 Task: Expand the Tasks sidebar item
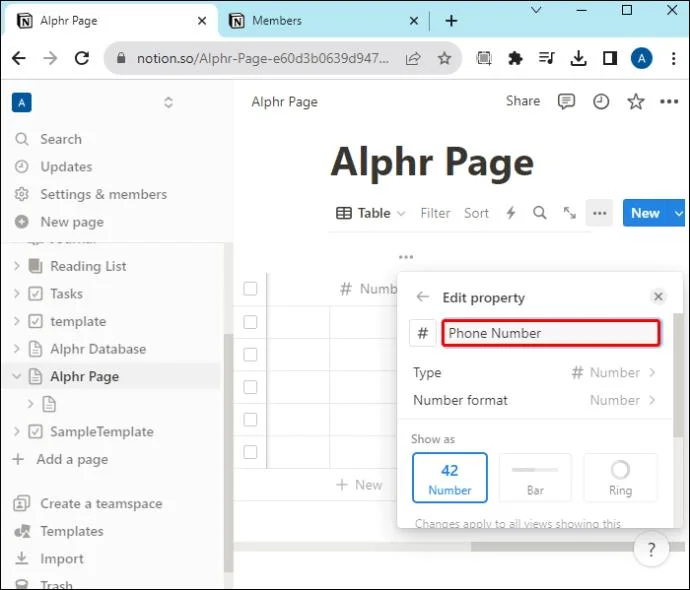(x=17, y=294)
